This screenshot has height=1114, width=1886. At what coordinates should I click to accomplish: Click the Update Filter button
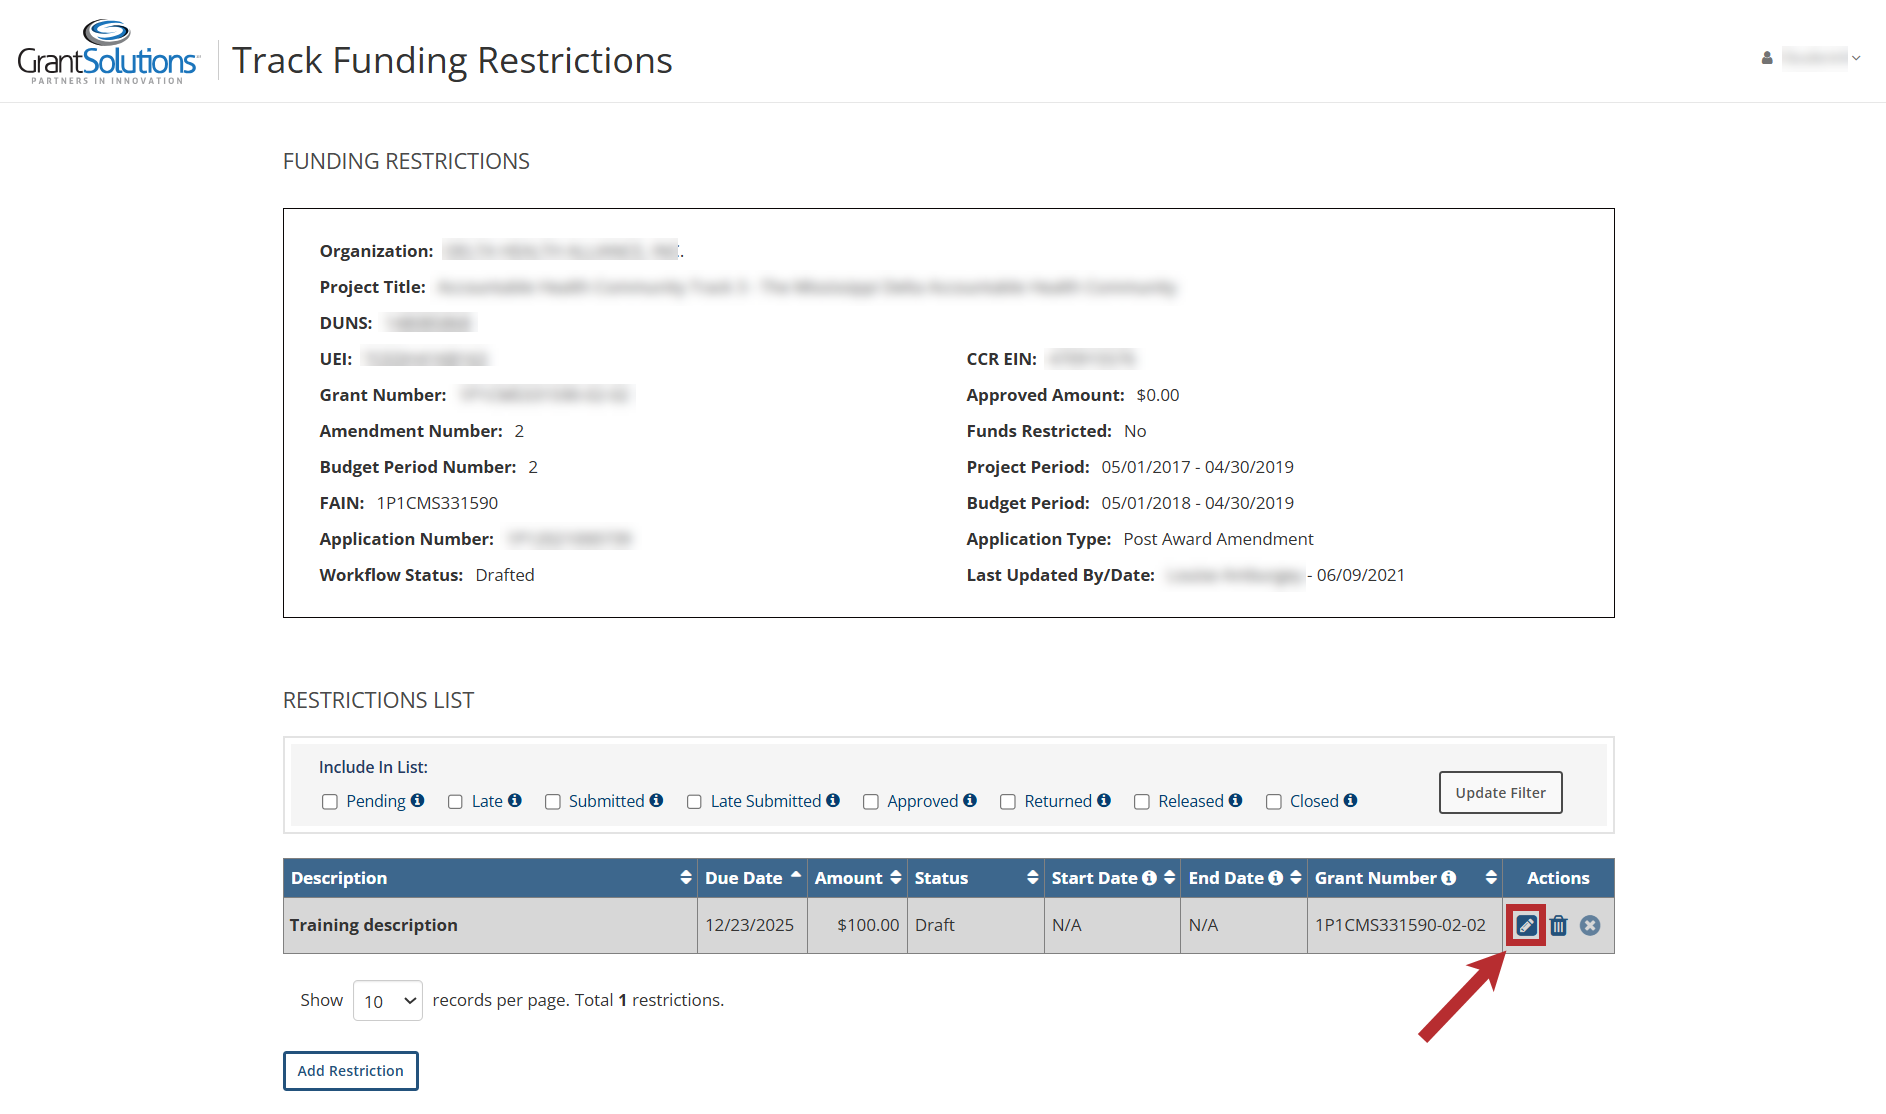click(x=1500, y=793)
